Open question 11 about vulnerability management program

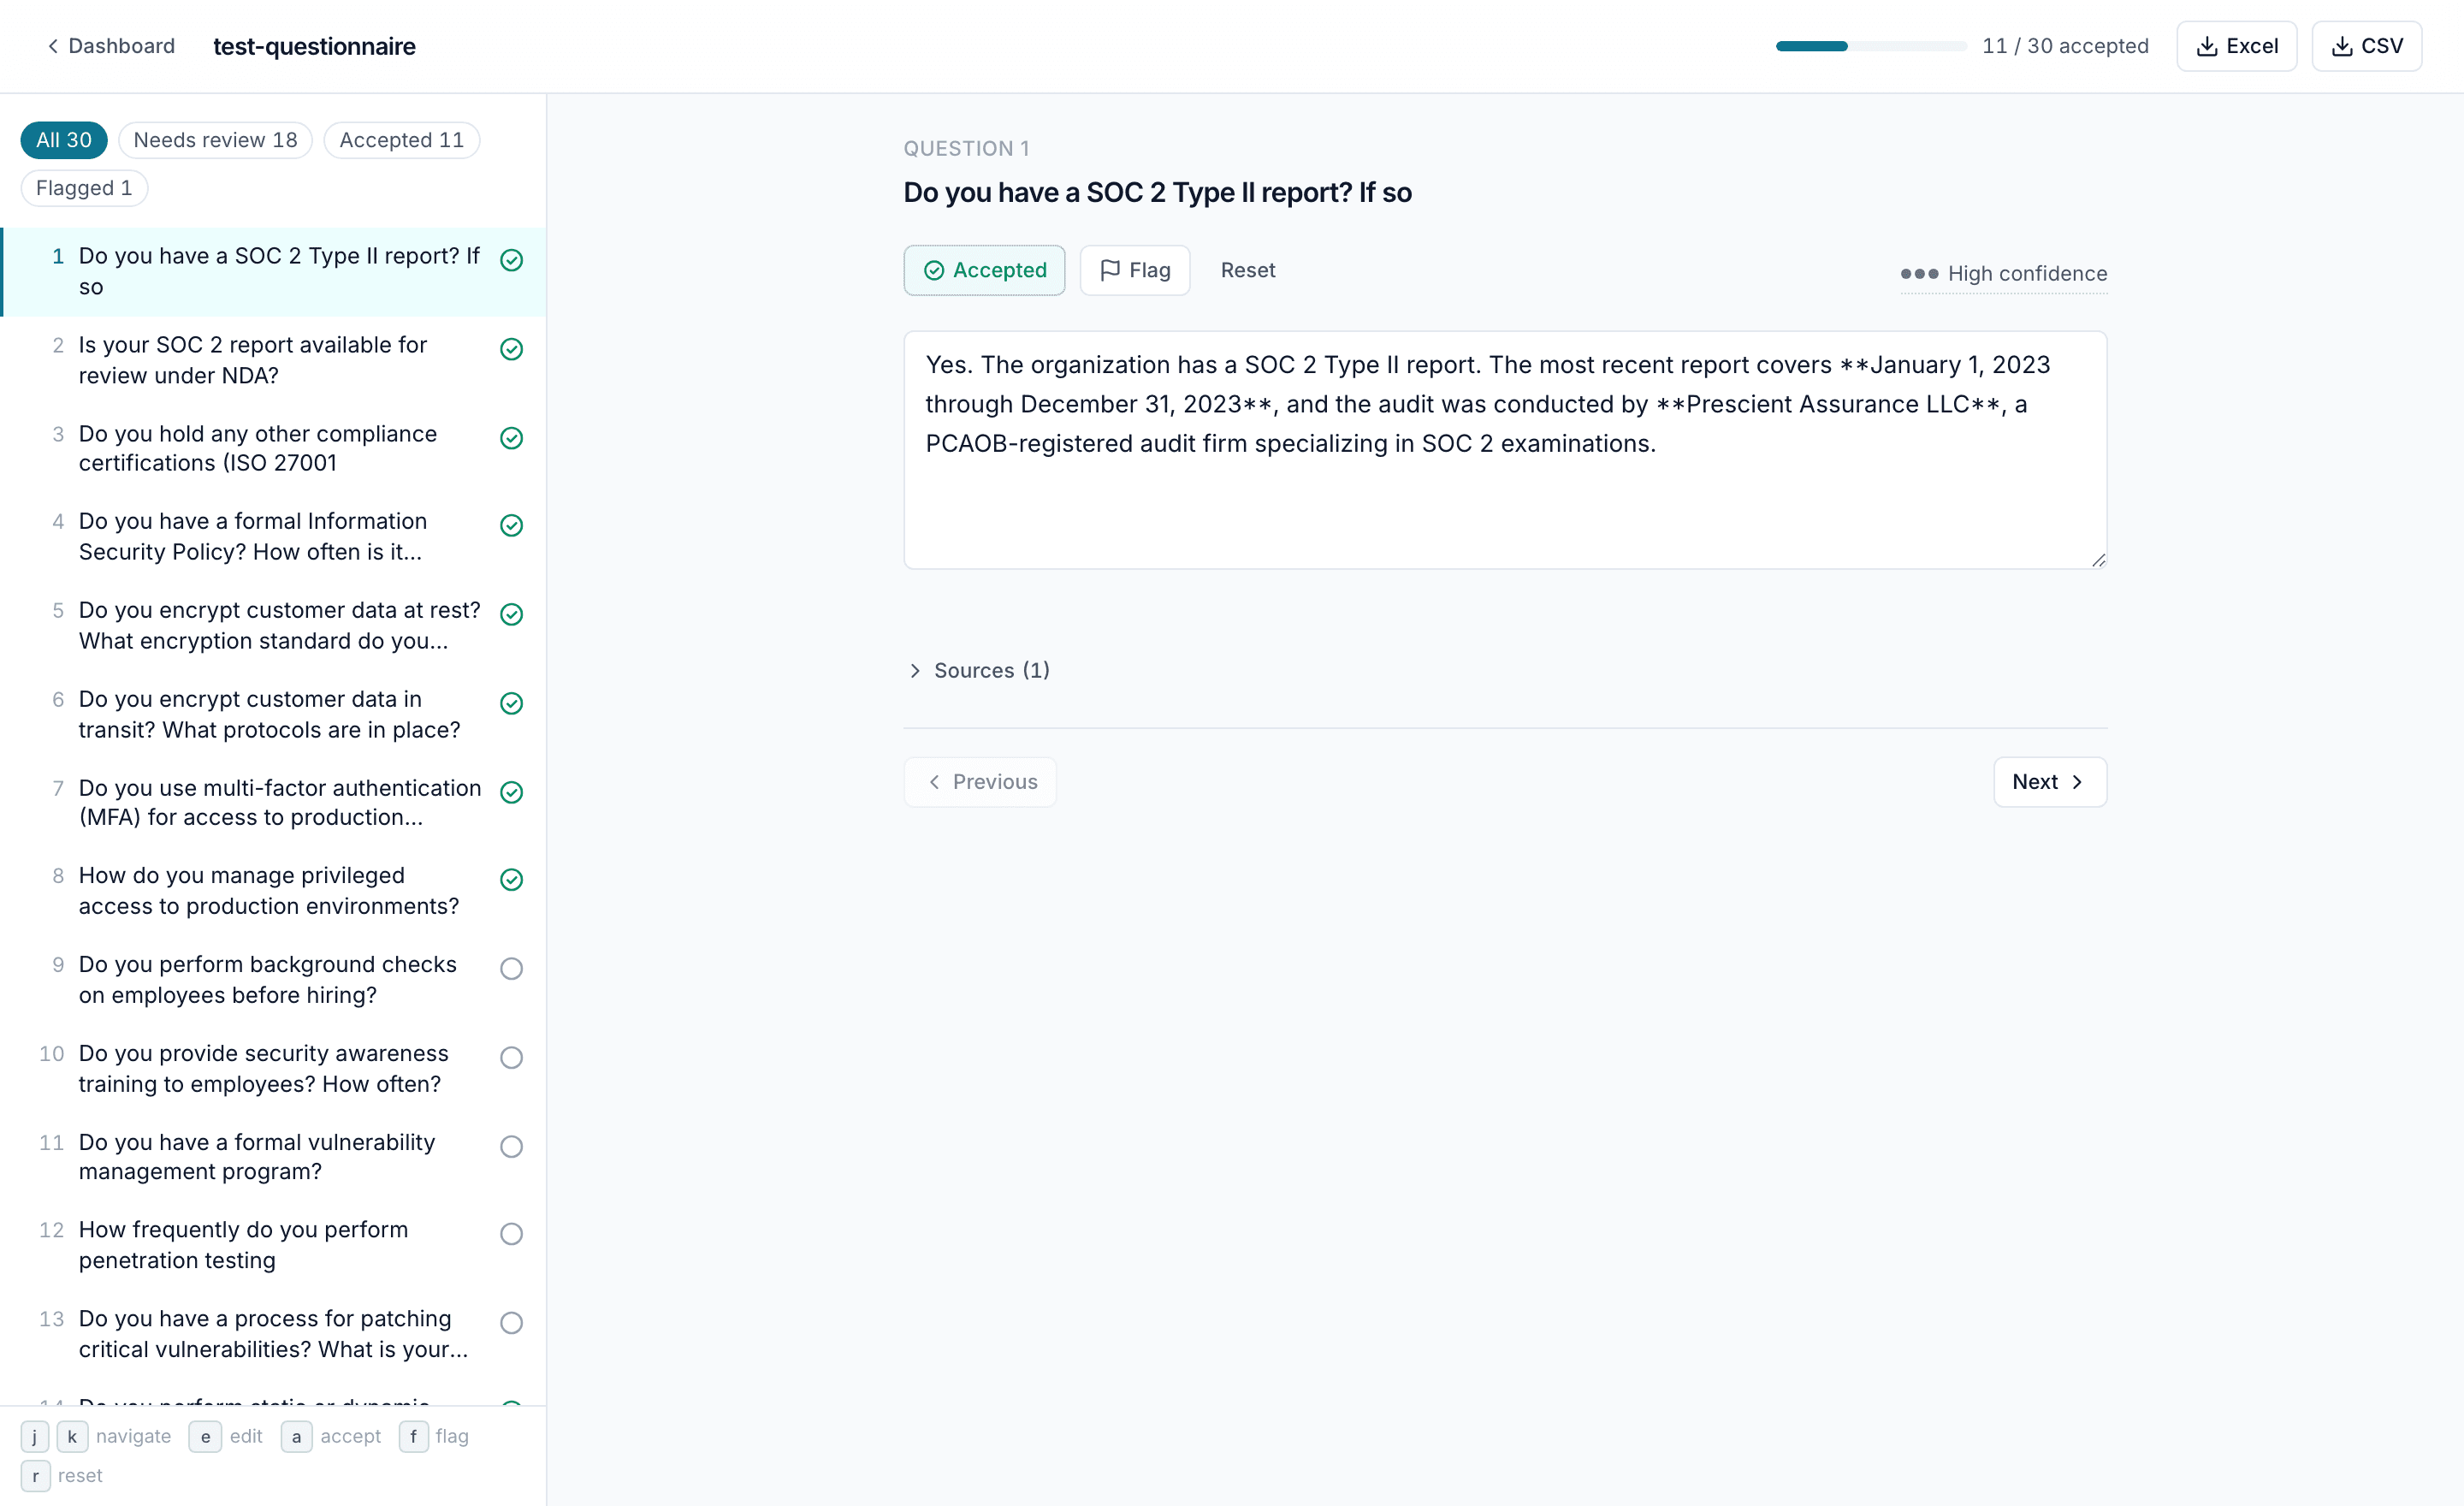[273, 1156]
